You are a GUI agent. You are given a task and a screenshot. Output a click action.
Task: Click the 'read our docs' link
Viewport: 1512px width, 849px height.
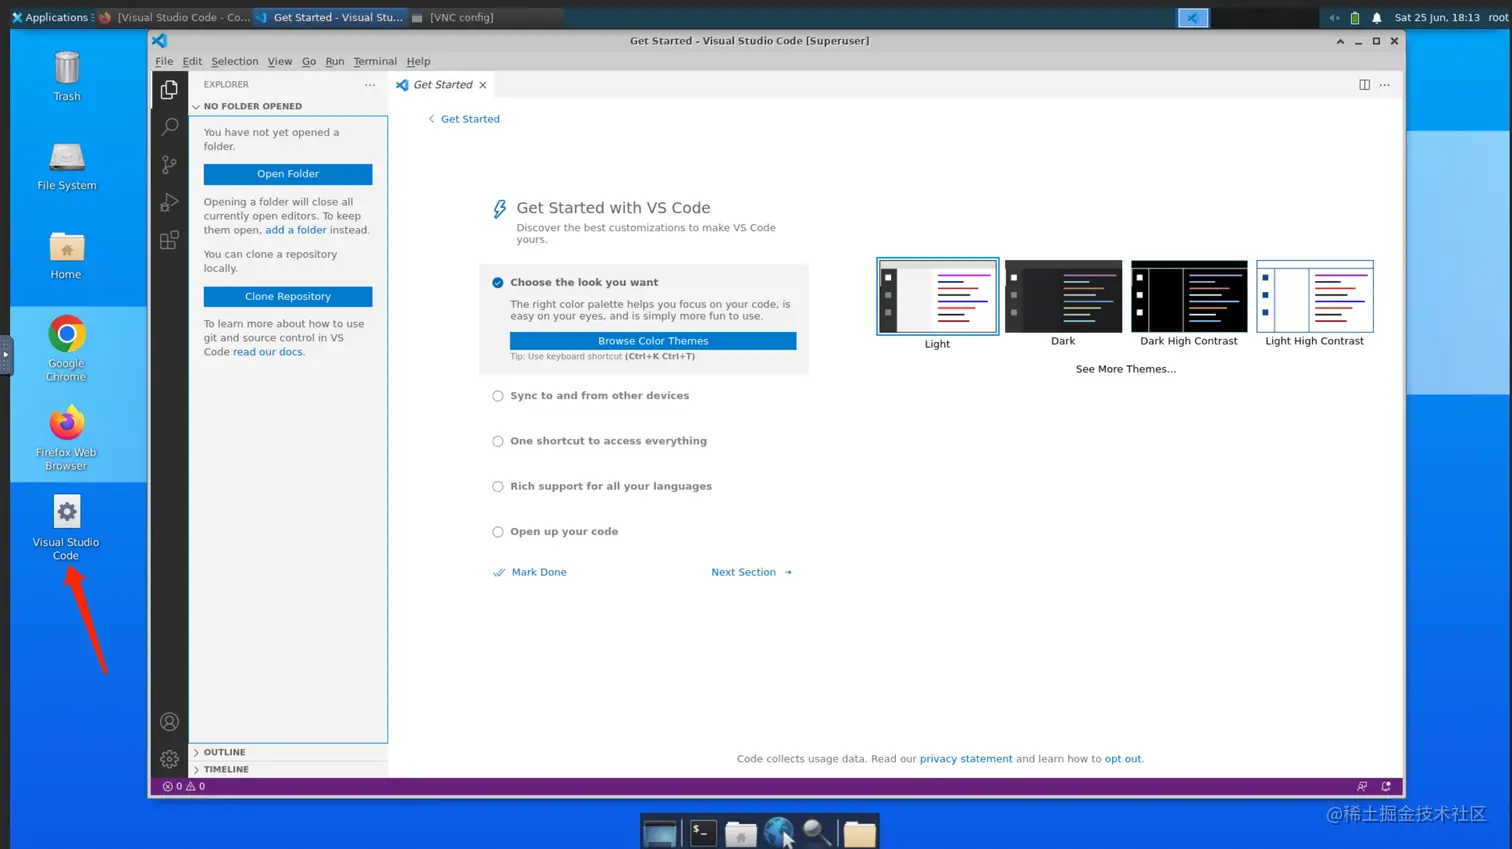[267, 352]
